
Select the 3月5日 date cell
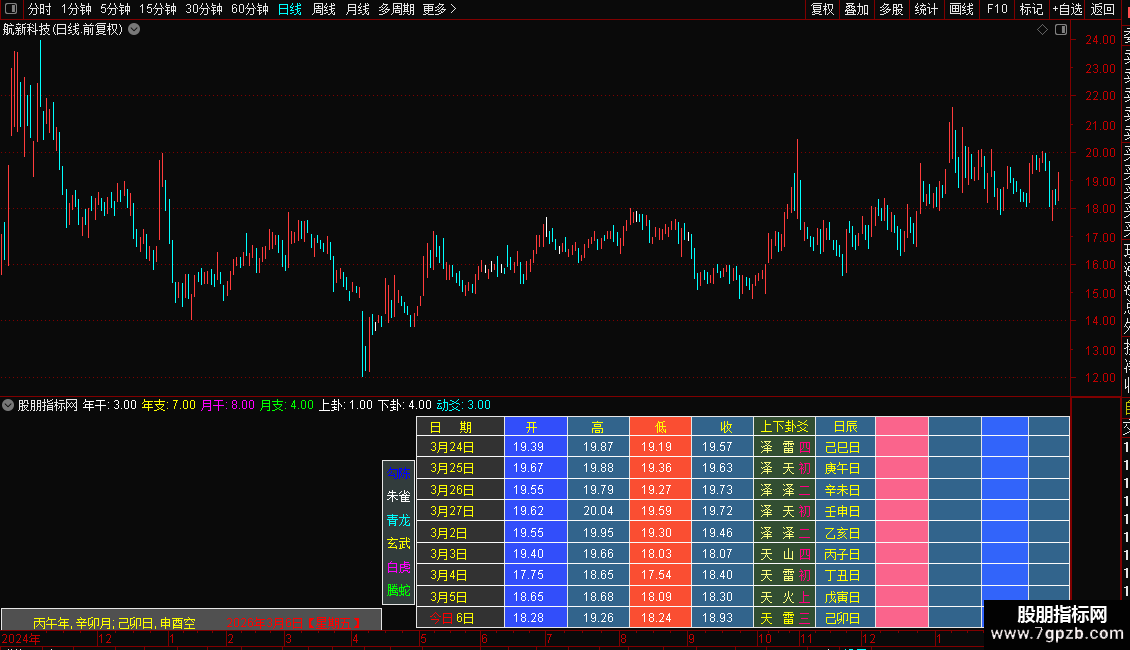(461, 597)
